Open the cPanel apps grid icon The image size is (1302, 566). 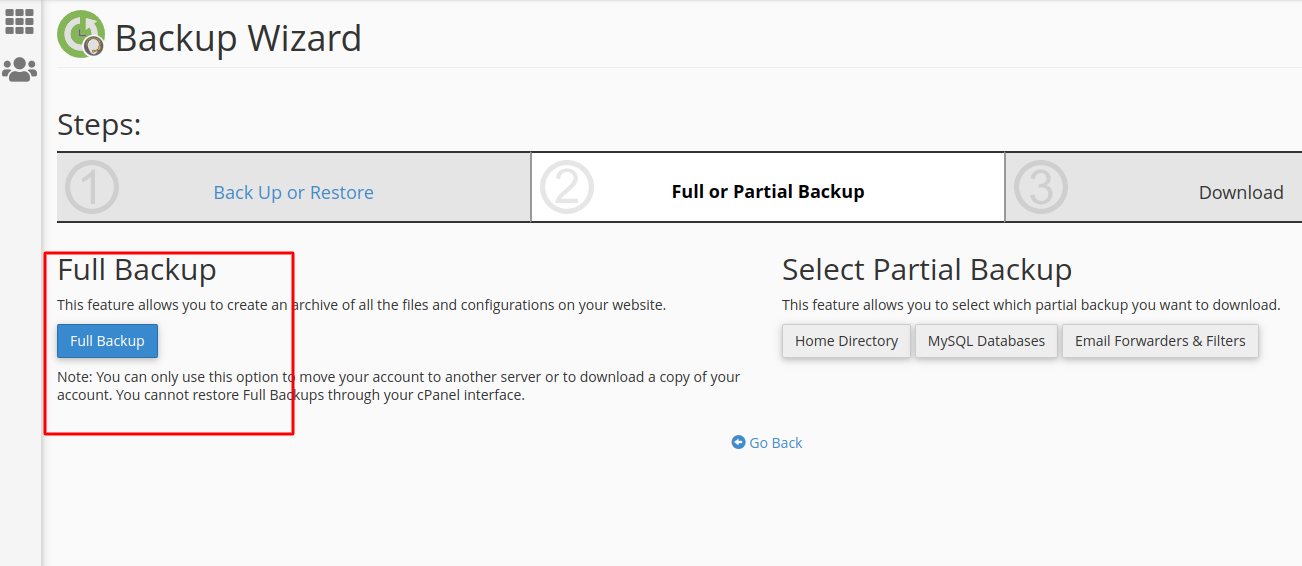point(19,21)
